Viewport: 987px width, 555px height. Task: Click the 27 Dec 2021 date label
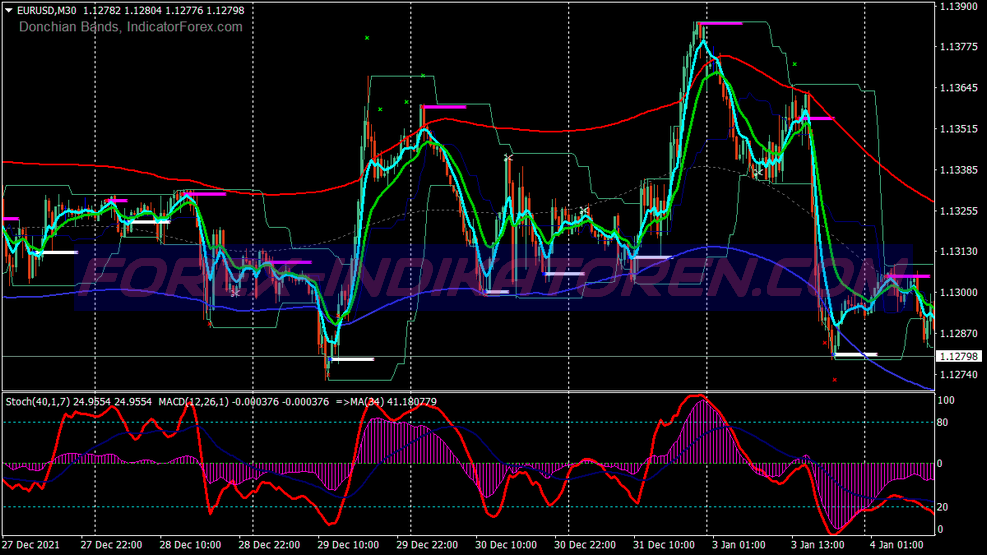[x=31, y=544]
